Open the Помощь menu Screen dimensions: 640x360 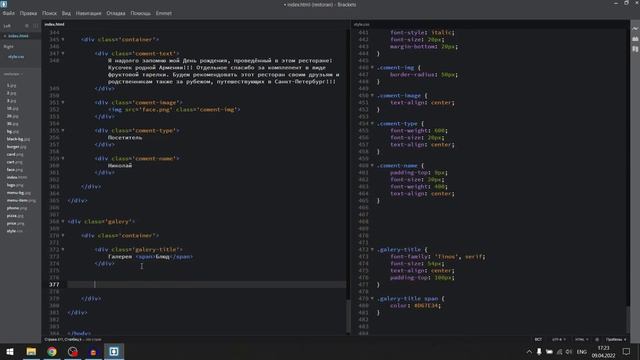coord(140,13)
